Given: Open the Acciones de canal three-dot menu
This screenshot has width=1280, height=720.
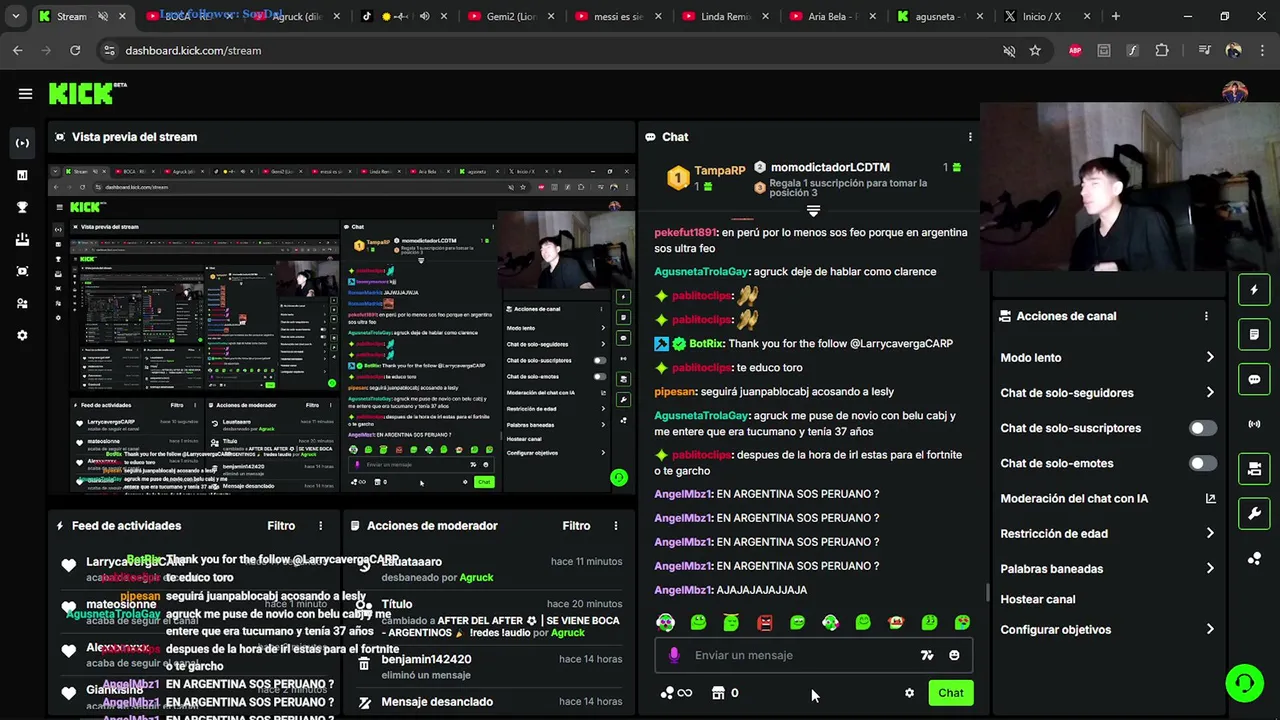Looking at the screenshot, I should [1206, 316].
